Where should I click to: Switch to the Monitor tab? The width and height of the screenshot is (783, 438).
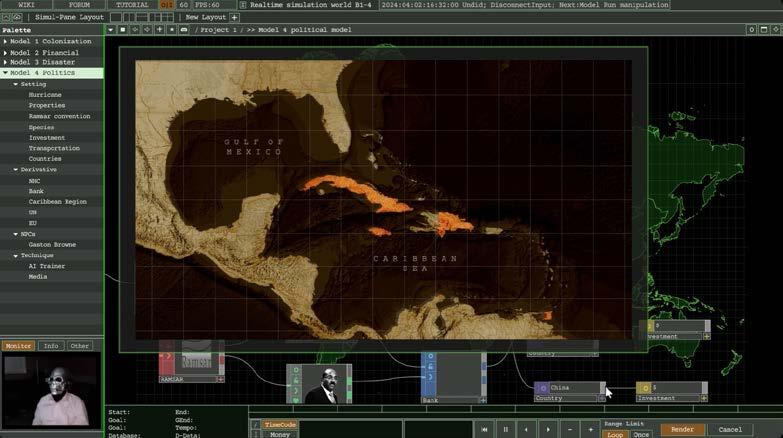pos(18,346)
